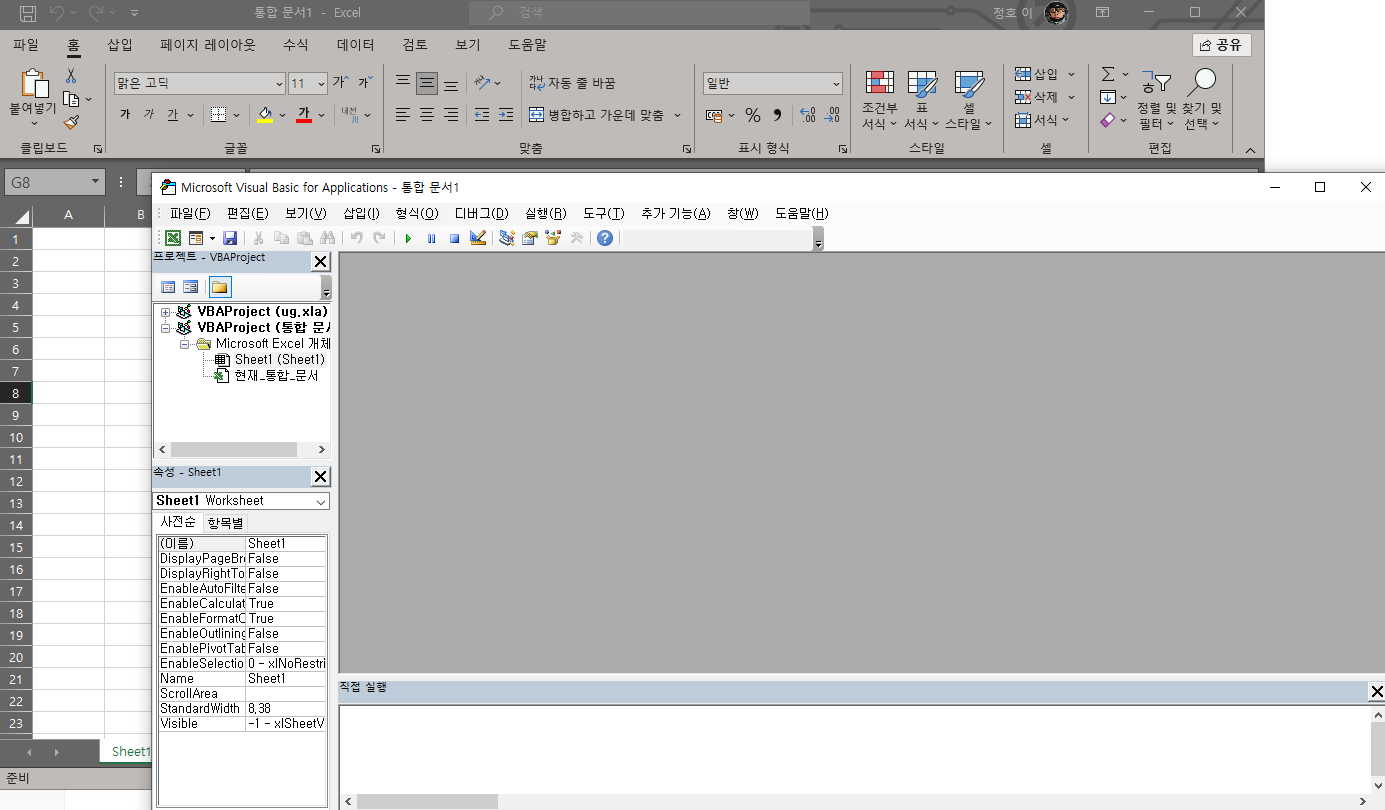
Task: Click the Break pause icon in VBA toolbar
Action: (431, 238)
